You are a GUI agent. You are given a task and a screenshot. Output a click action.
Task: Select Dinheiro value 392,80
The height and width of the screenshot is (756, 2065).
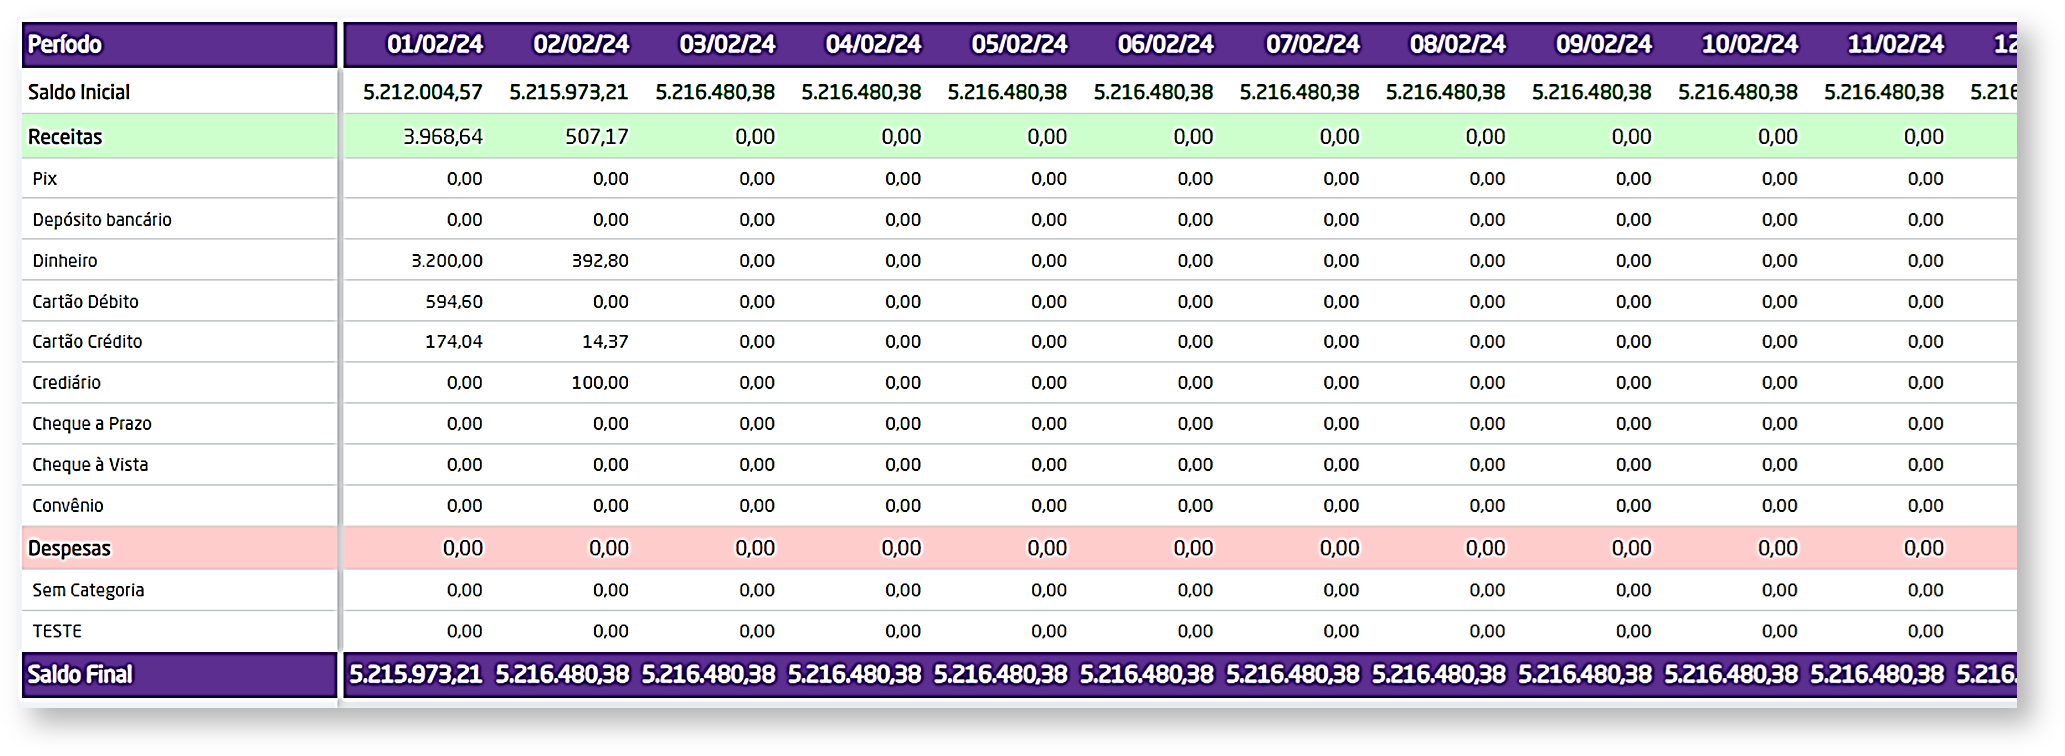[x=600, y=261]
